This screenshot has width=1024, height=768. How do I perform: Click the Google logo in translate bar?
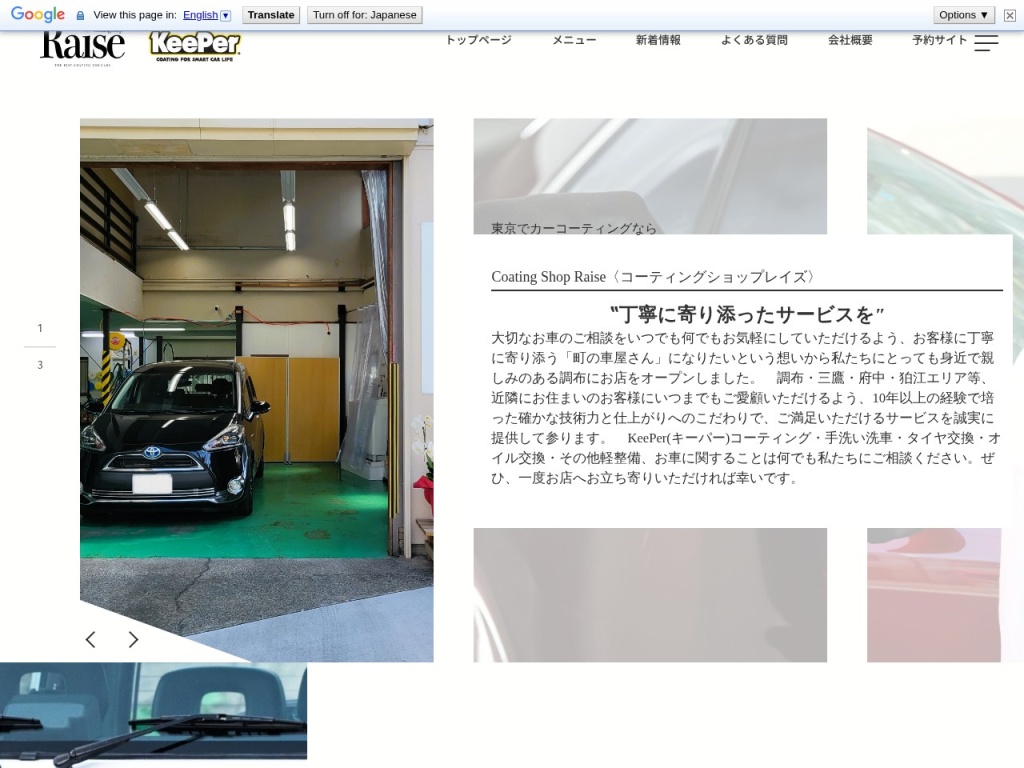click(x=38, y=15)
